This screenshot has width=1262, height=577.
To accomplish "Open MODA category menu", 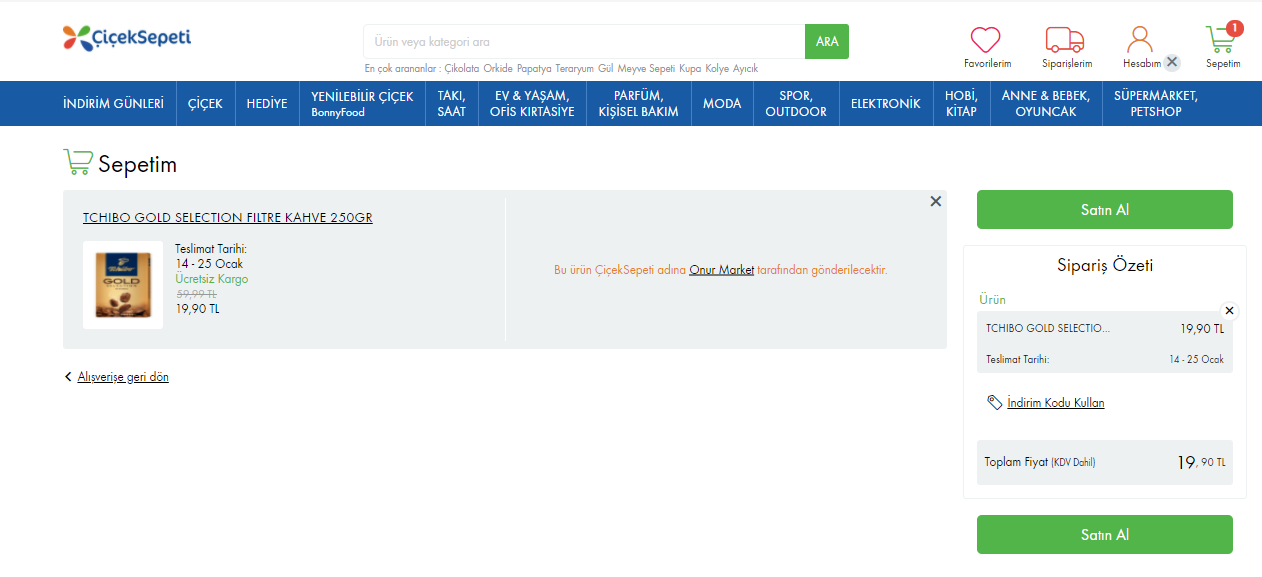I will [x=722, y=104].
